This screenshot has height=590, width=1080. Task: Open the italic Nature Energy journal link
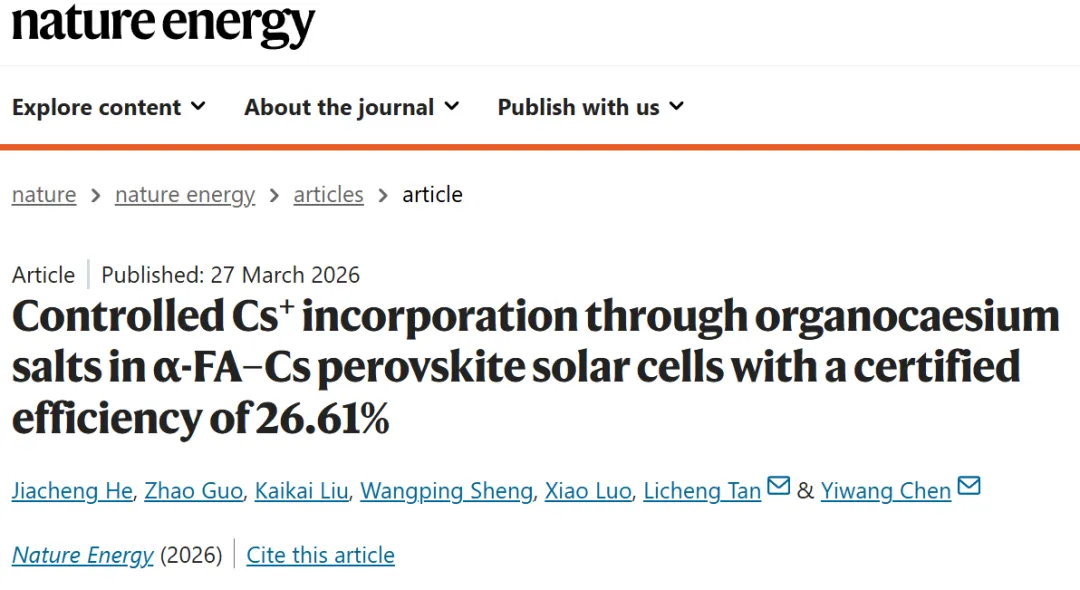(x=83, y=555)
